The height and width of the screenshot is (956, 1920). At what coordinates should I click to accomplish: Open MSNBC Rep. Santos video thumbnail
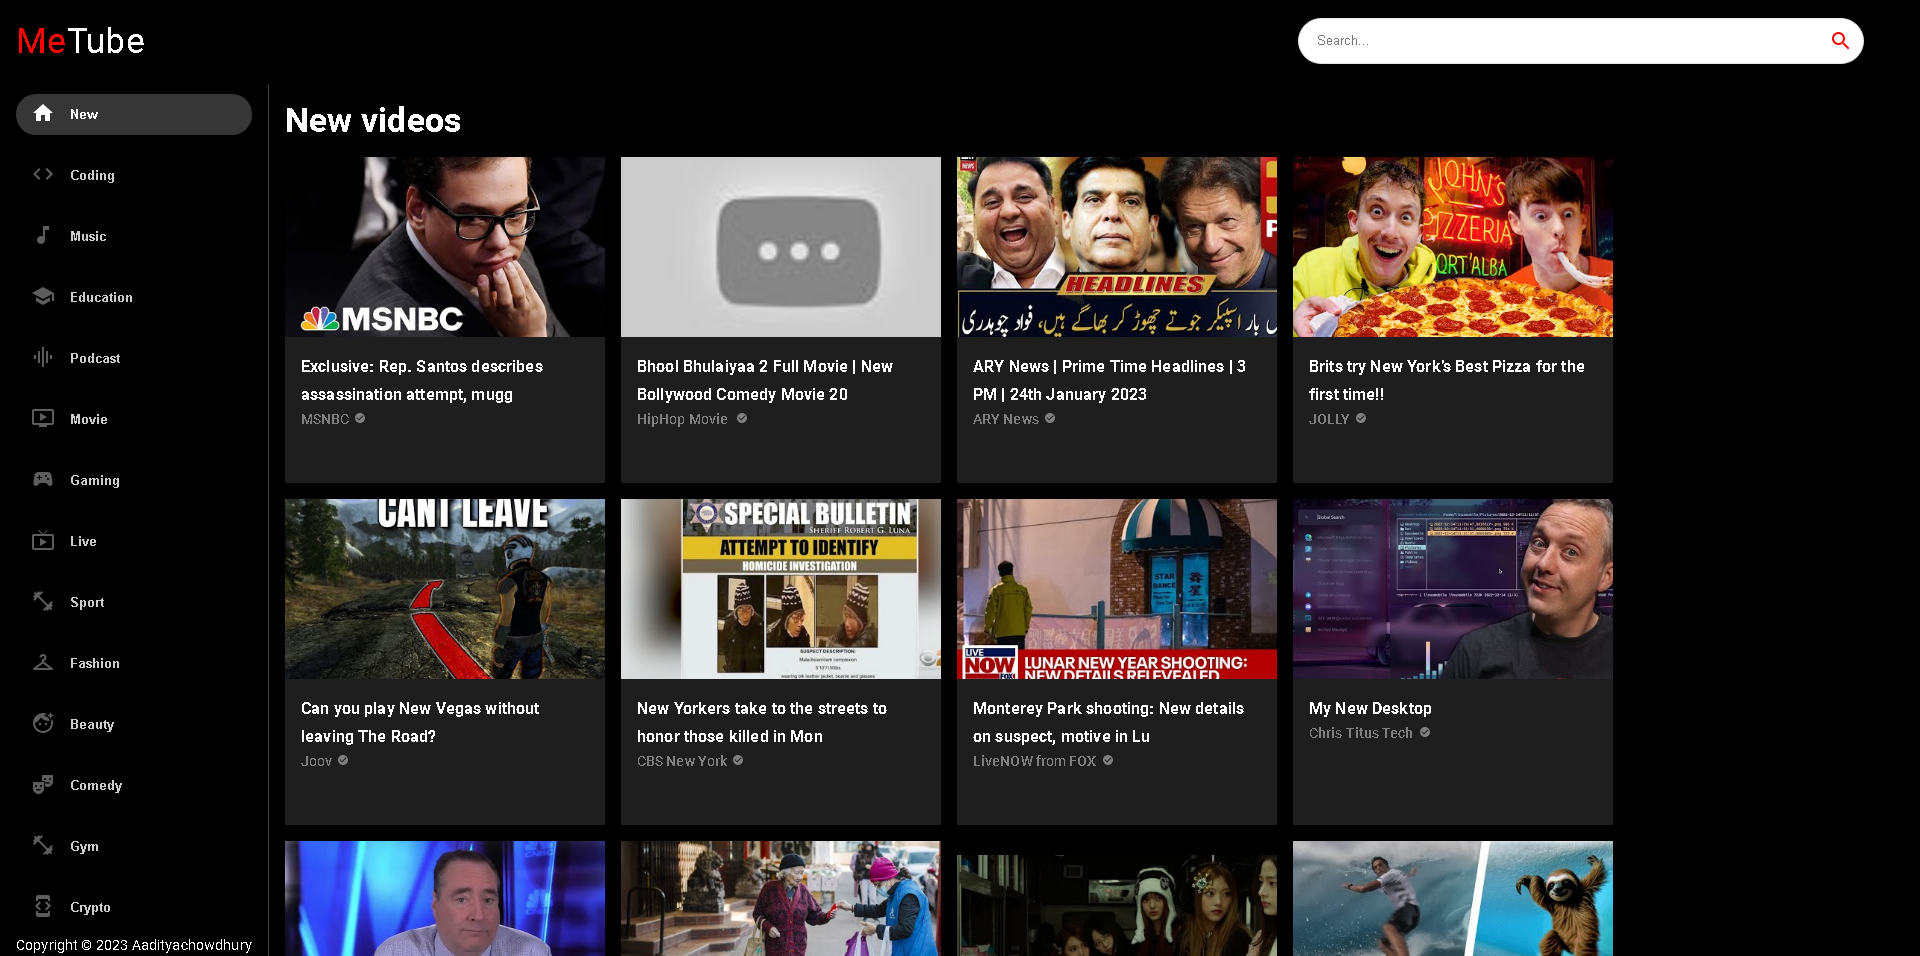tap(445, 247)
